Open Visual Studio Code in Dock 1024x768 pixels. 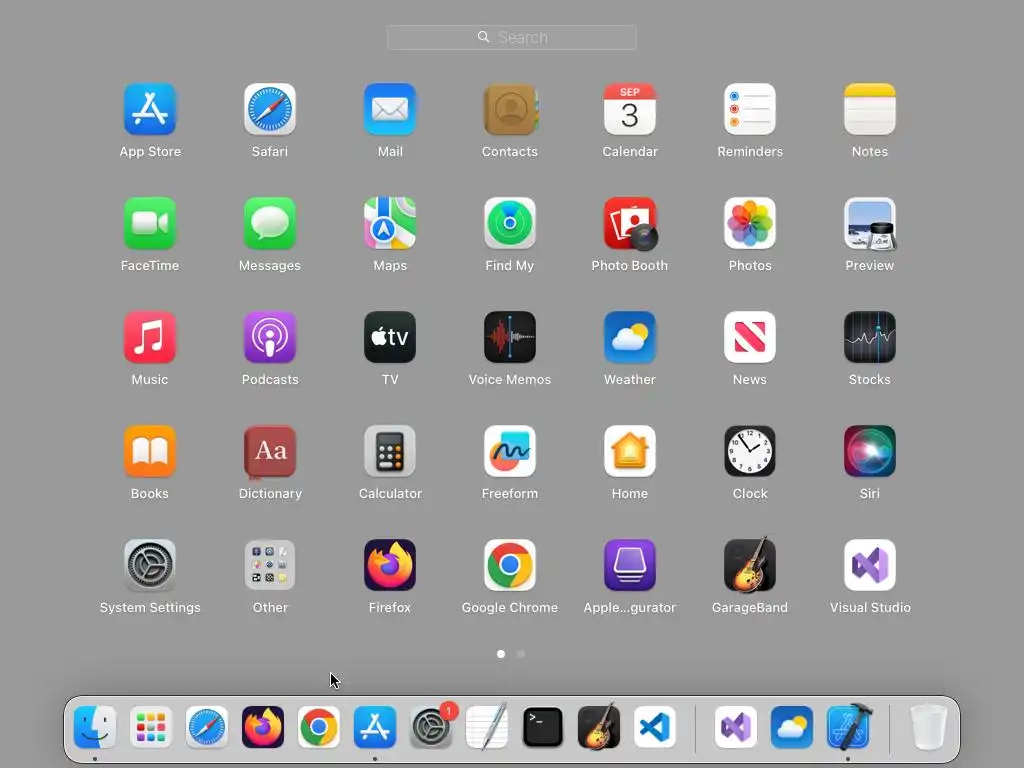[655, 727]
